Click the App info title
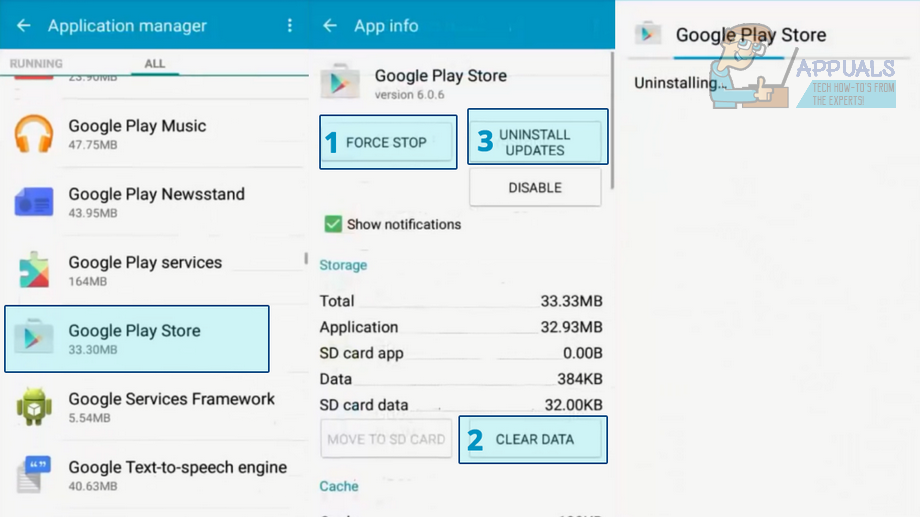 tap(386, 25)
